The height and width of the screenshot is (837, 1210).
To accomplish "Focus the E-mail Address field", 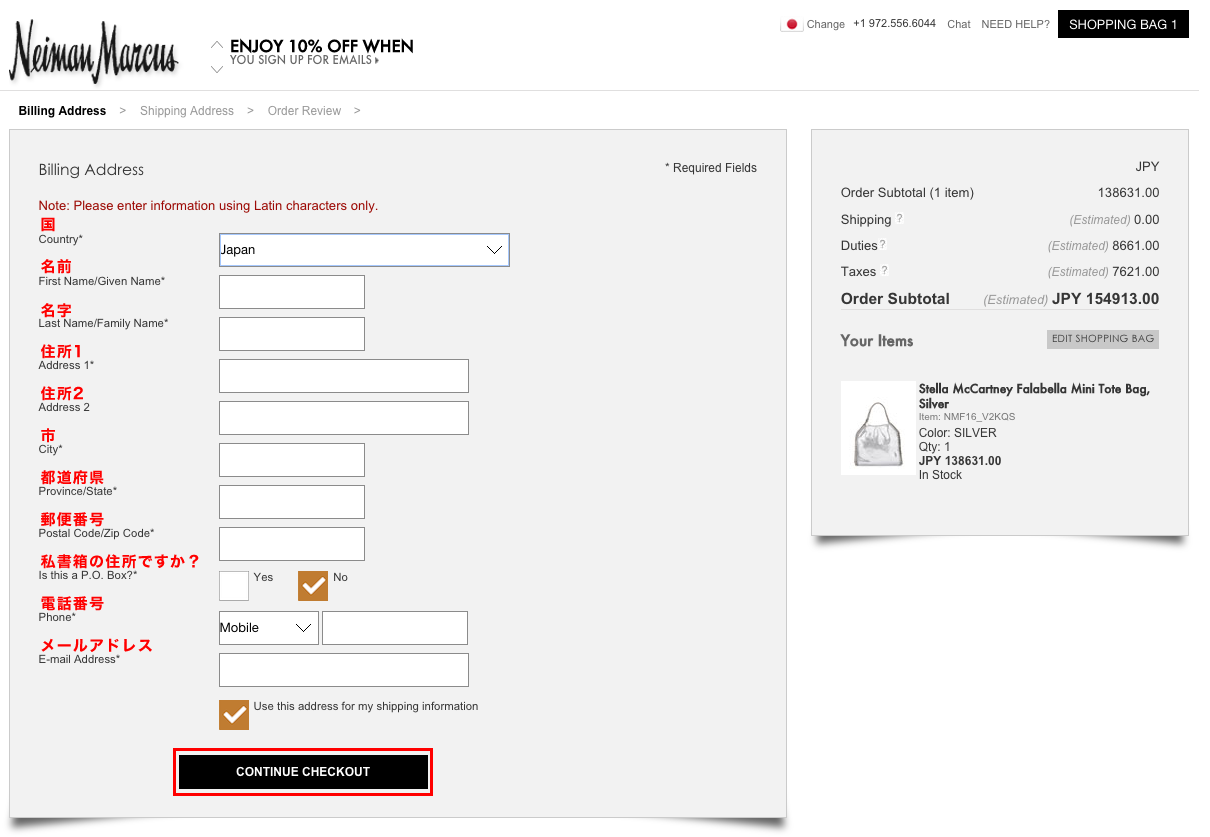I will point(344,670).
